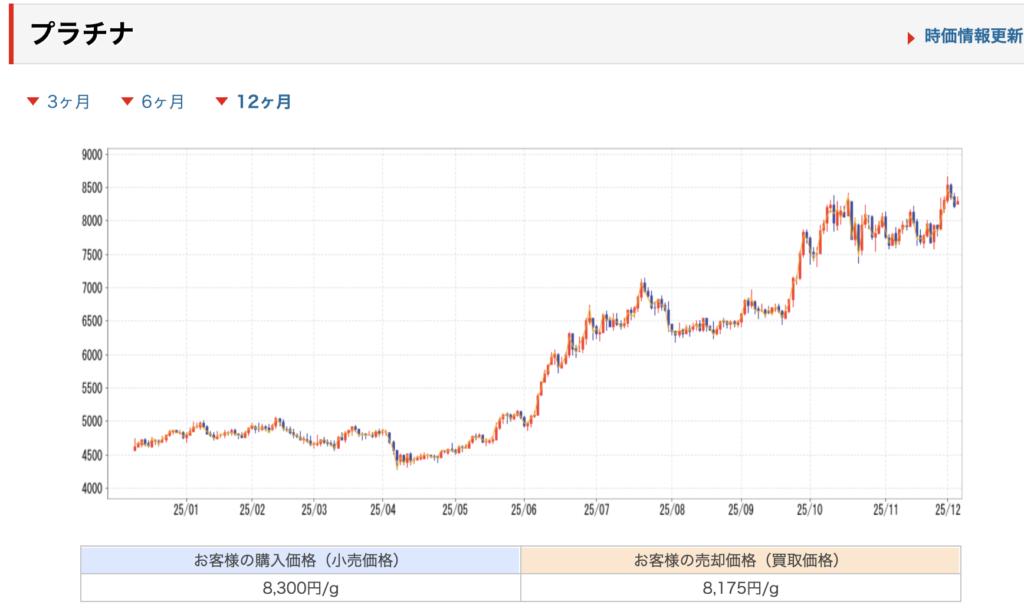Click the お客様の売却価格（買取価格） header cell
Screen dimensions: 1024x615
click(x=740, y=560)
